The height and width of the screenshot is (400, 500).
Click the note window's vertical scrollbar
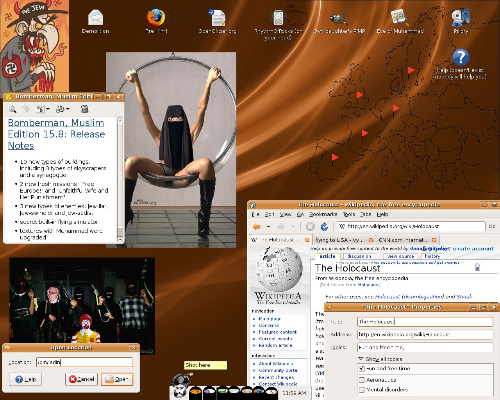[x=120, y=178]
